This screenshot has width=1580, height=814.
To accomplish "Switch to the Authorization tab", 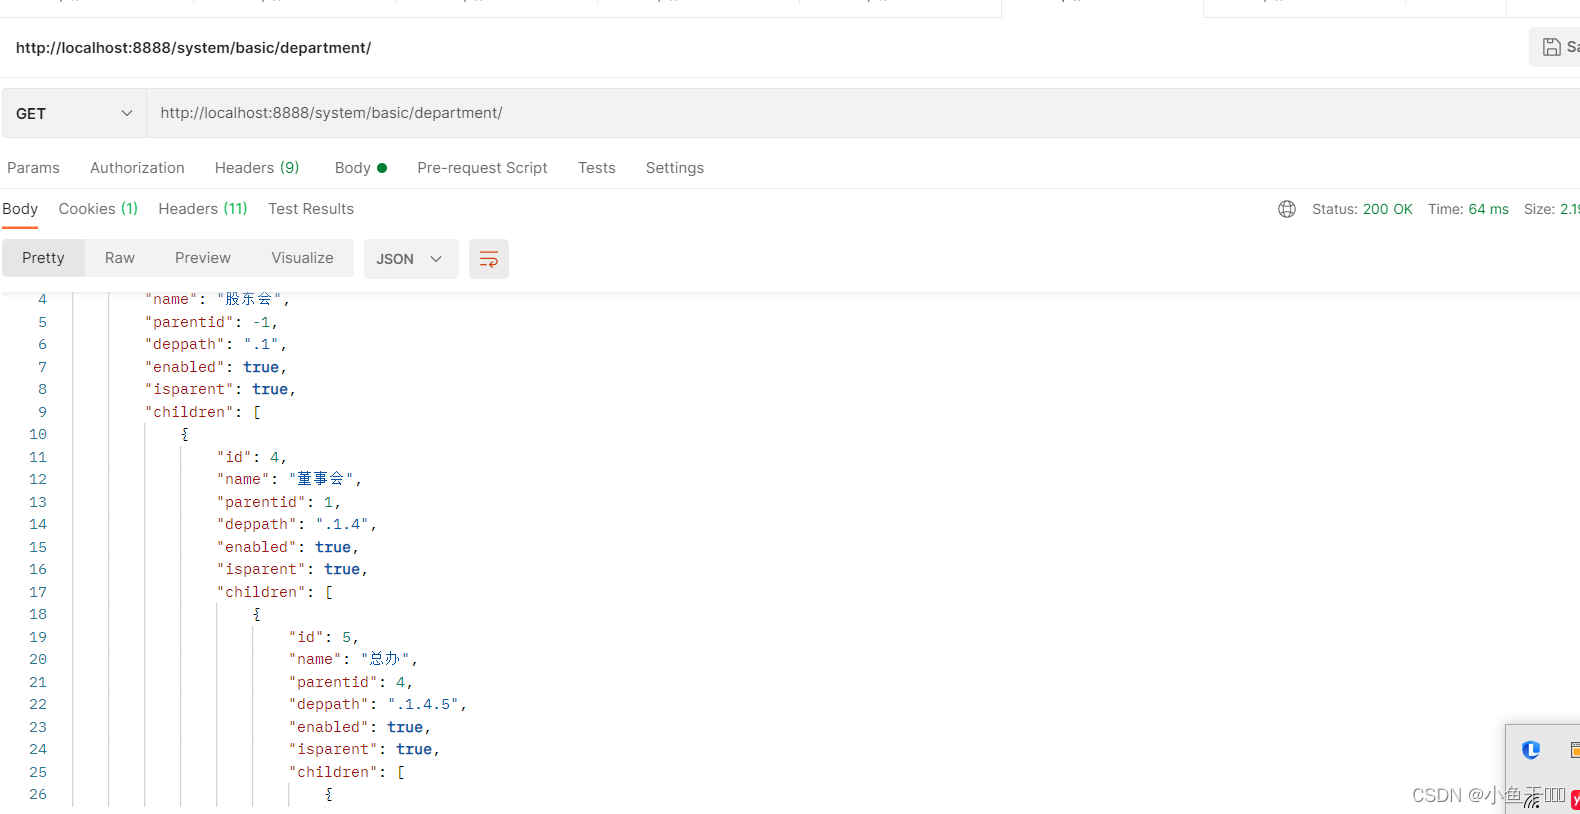I will pyautogui.click(x=137, y=168).
